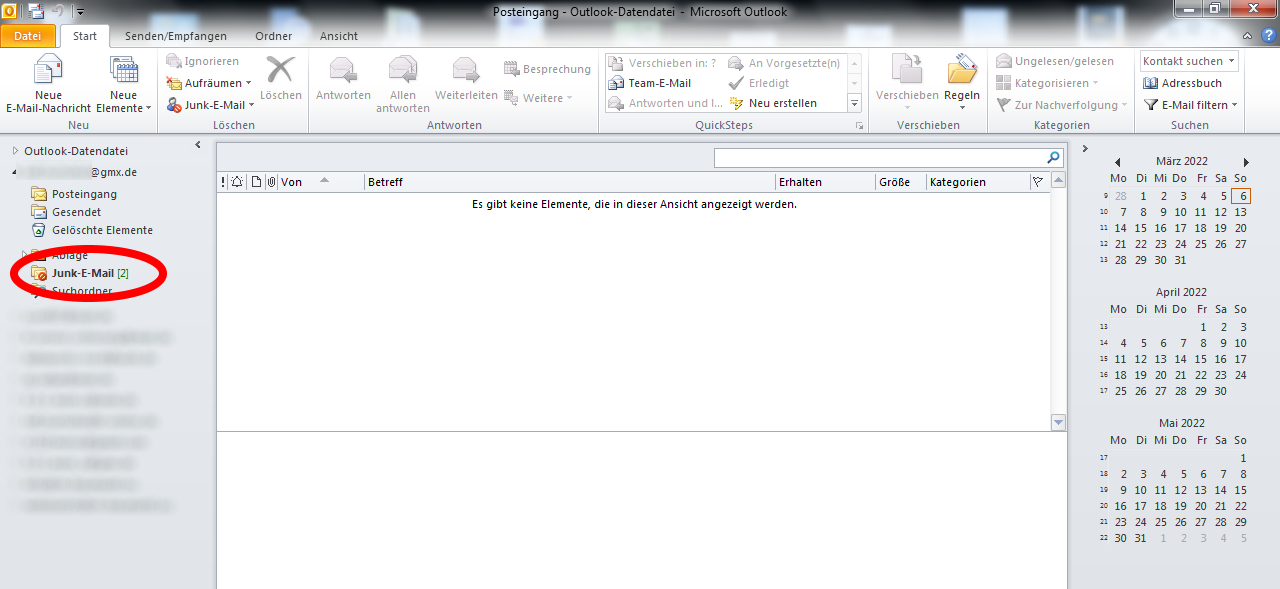Go to next month in calendar
Image resolution: width=1280 pixels, height=589 pixels.
pyautogui.click(x=1246, y=162)
